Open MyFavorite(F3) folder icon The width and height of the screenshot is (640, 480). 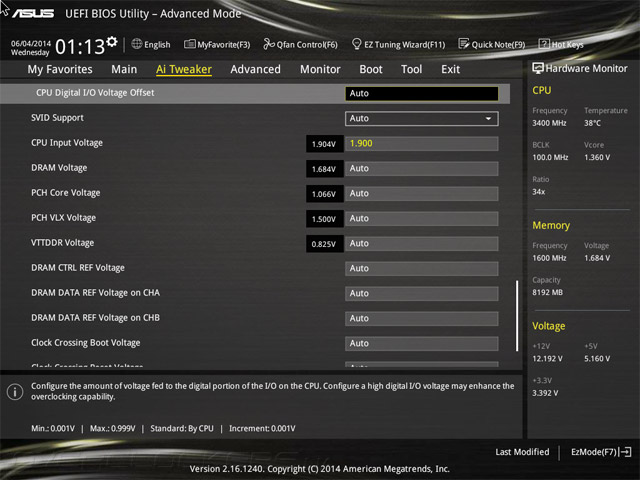(189, 44)
